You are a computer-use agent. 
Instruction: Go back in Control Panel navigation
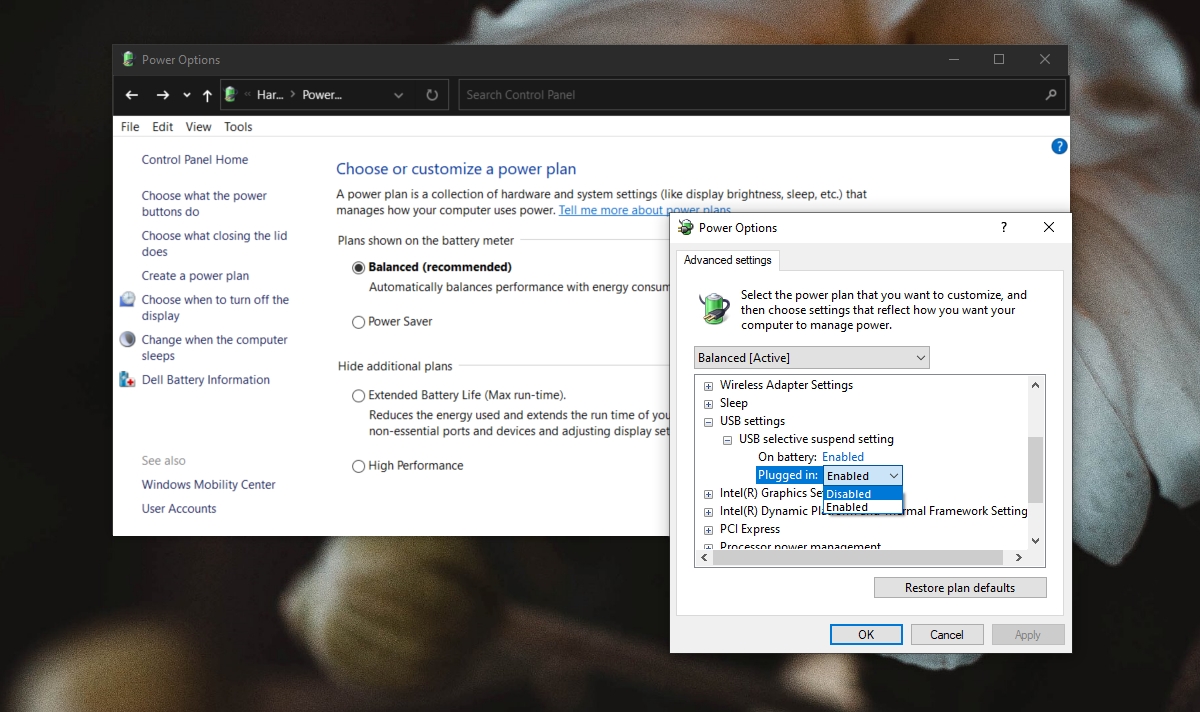(x=132, y=95)
